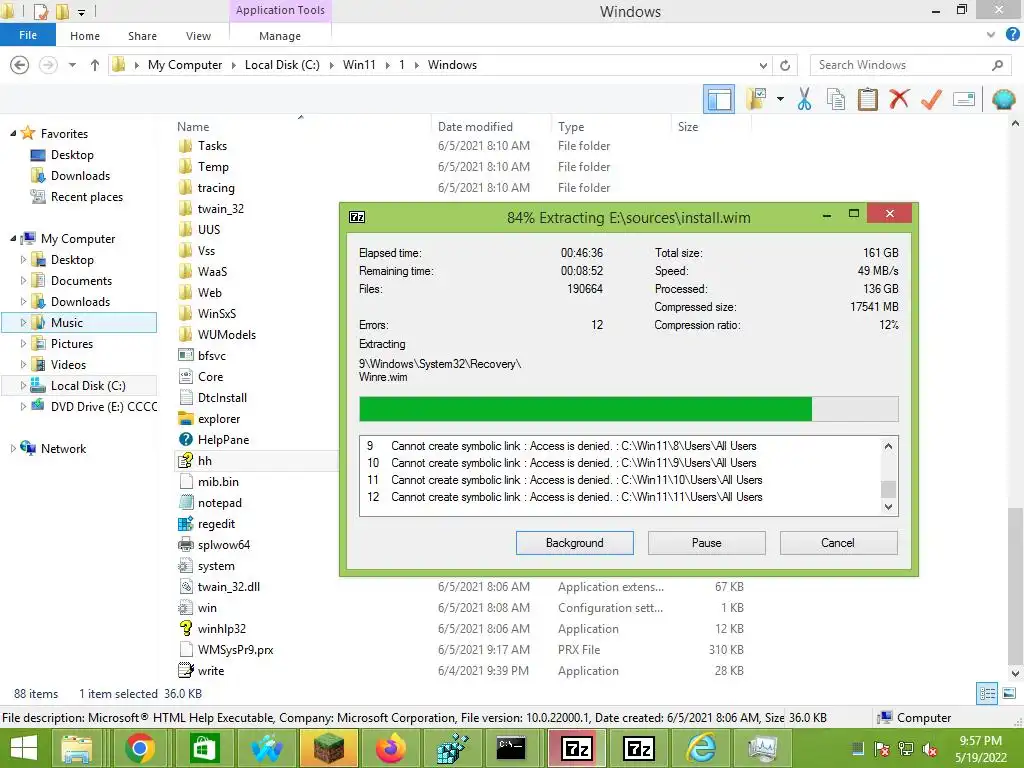
Task: Expand Local Disk (C:) tree node
Action: (x=24, y=385)
